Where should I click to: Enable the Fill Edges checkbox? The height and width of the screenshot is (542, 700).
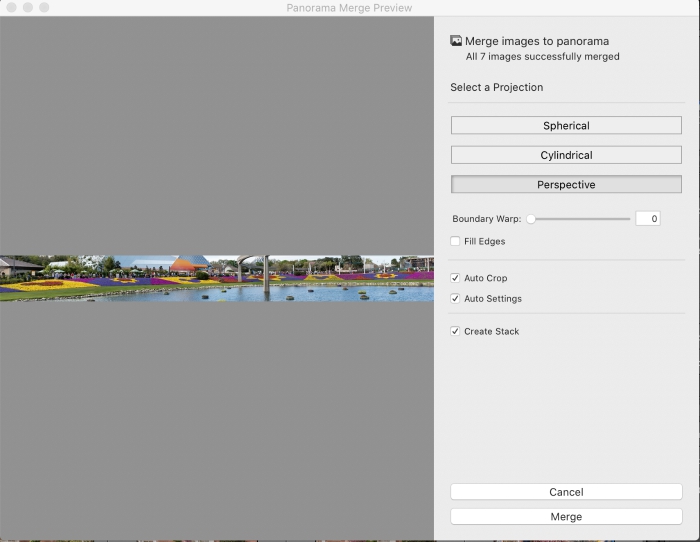pyautogui.click(x=455, y=241)
